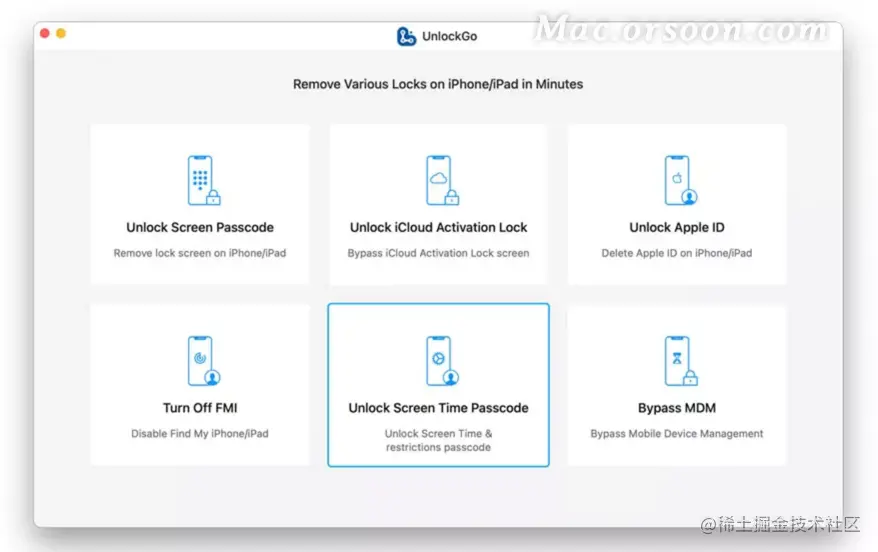The image size is (878, 552).
Task: Click the Turn Off FMI radar phone icon
Action: pyautogui.click(x=204, y=361)
